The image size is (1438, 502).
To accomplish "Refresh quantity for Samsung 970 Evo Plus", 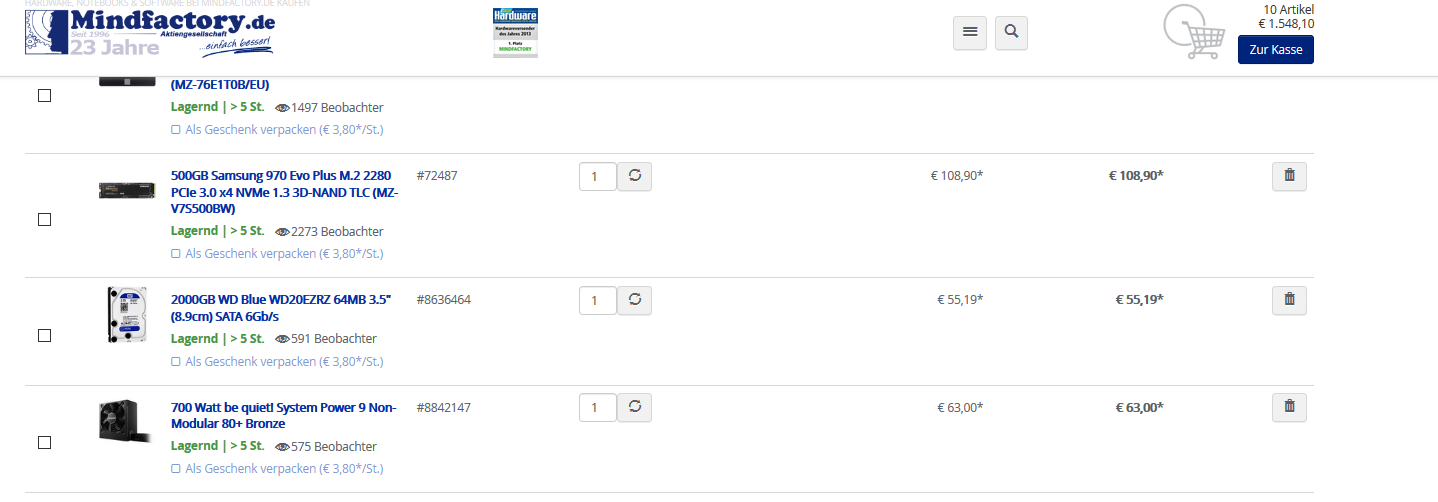I will [x=634, y=176].
